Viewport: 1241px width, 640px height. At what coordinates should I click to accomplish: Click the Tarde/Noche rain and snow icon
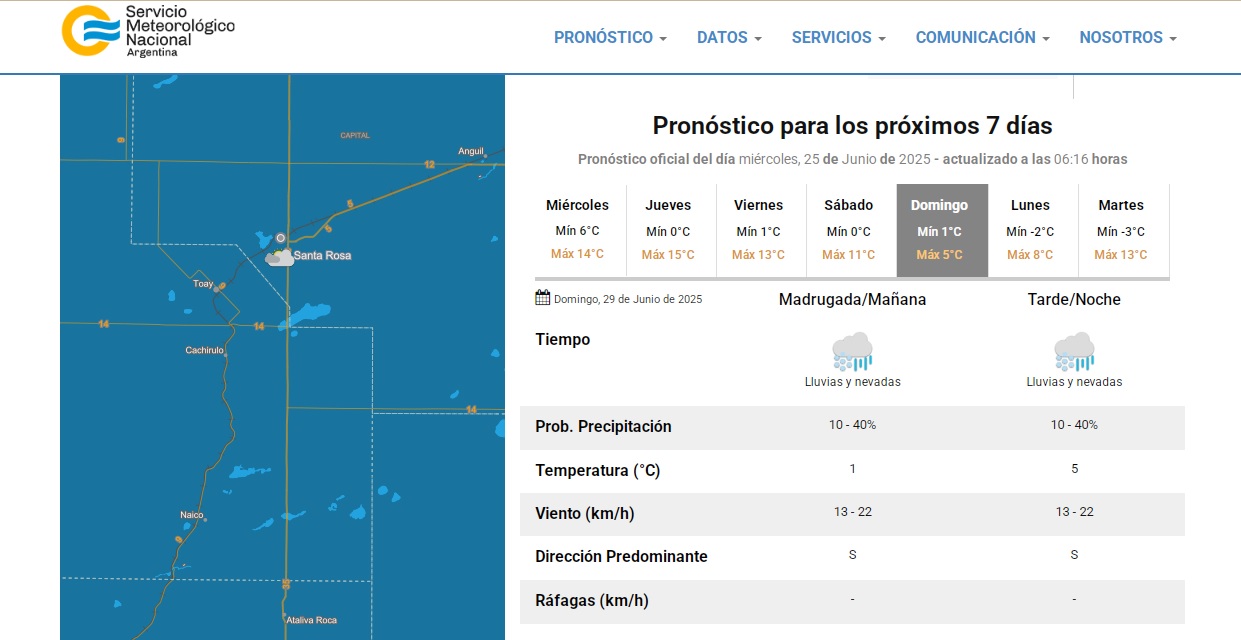pos(1074,351)
